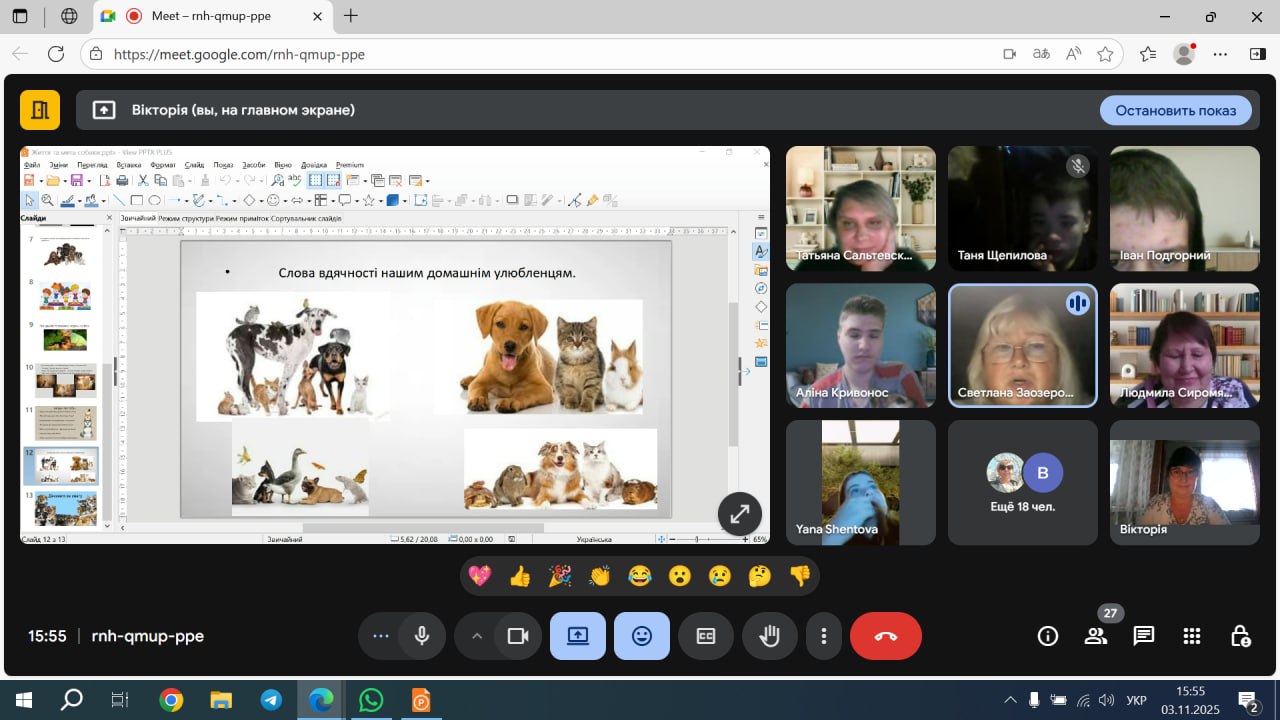The height and width of the screenshot is (720, 1280).
Task: Show the participants list
Action: click(1096, 636)
